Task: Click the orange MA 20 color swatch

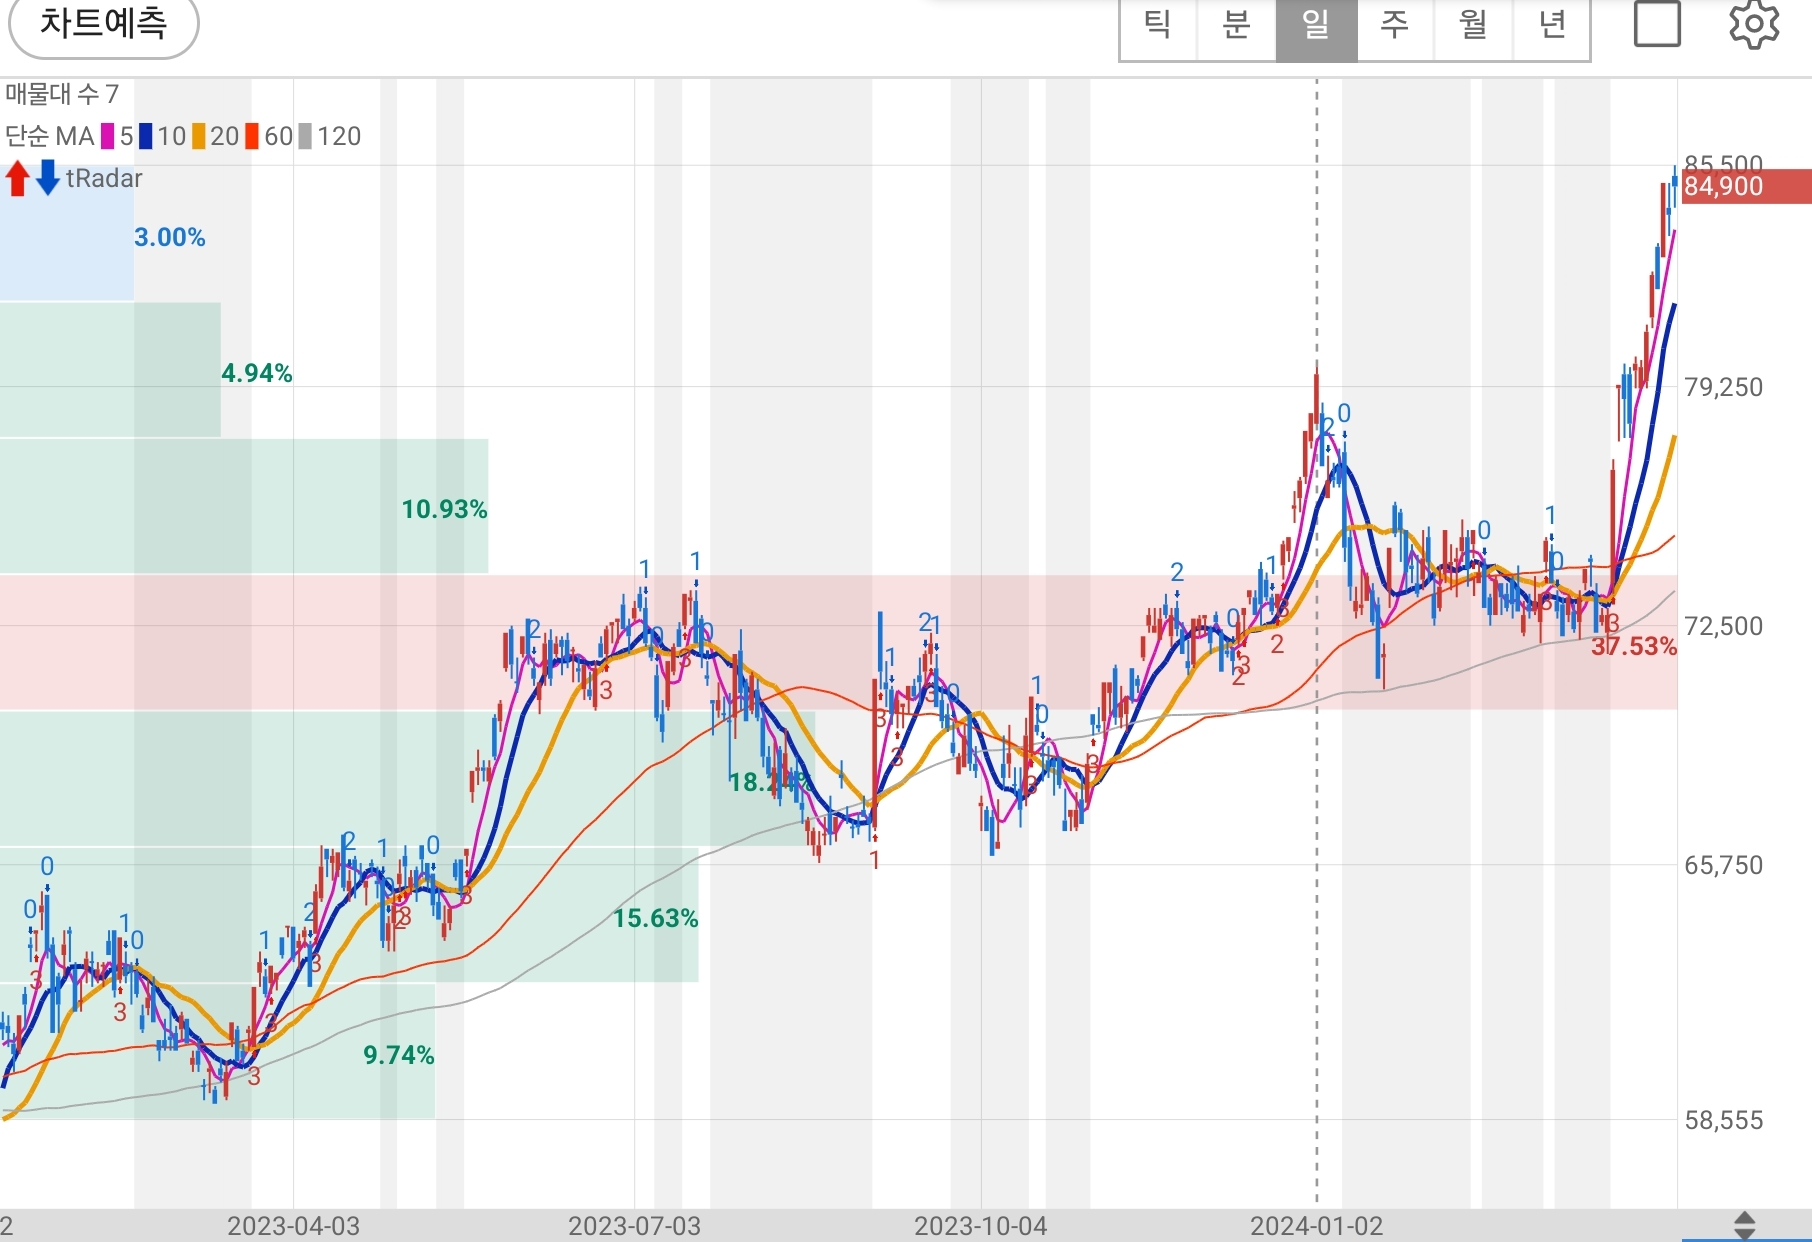Action: pos(199,136)
